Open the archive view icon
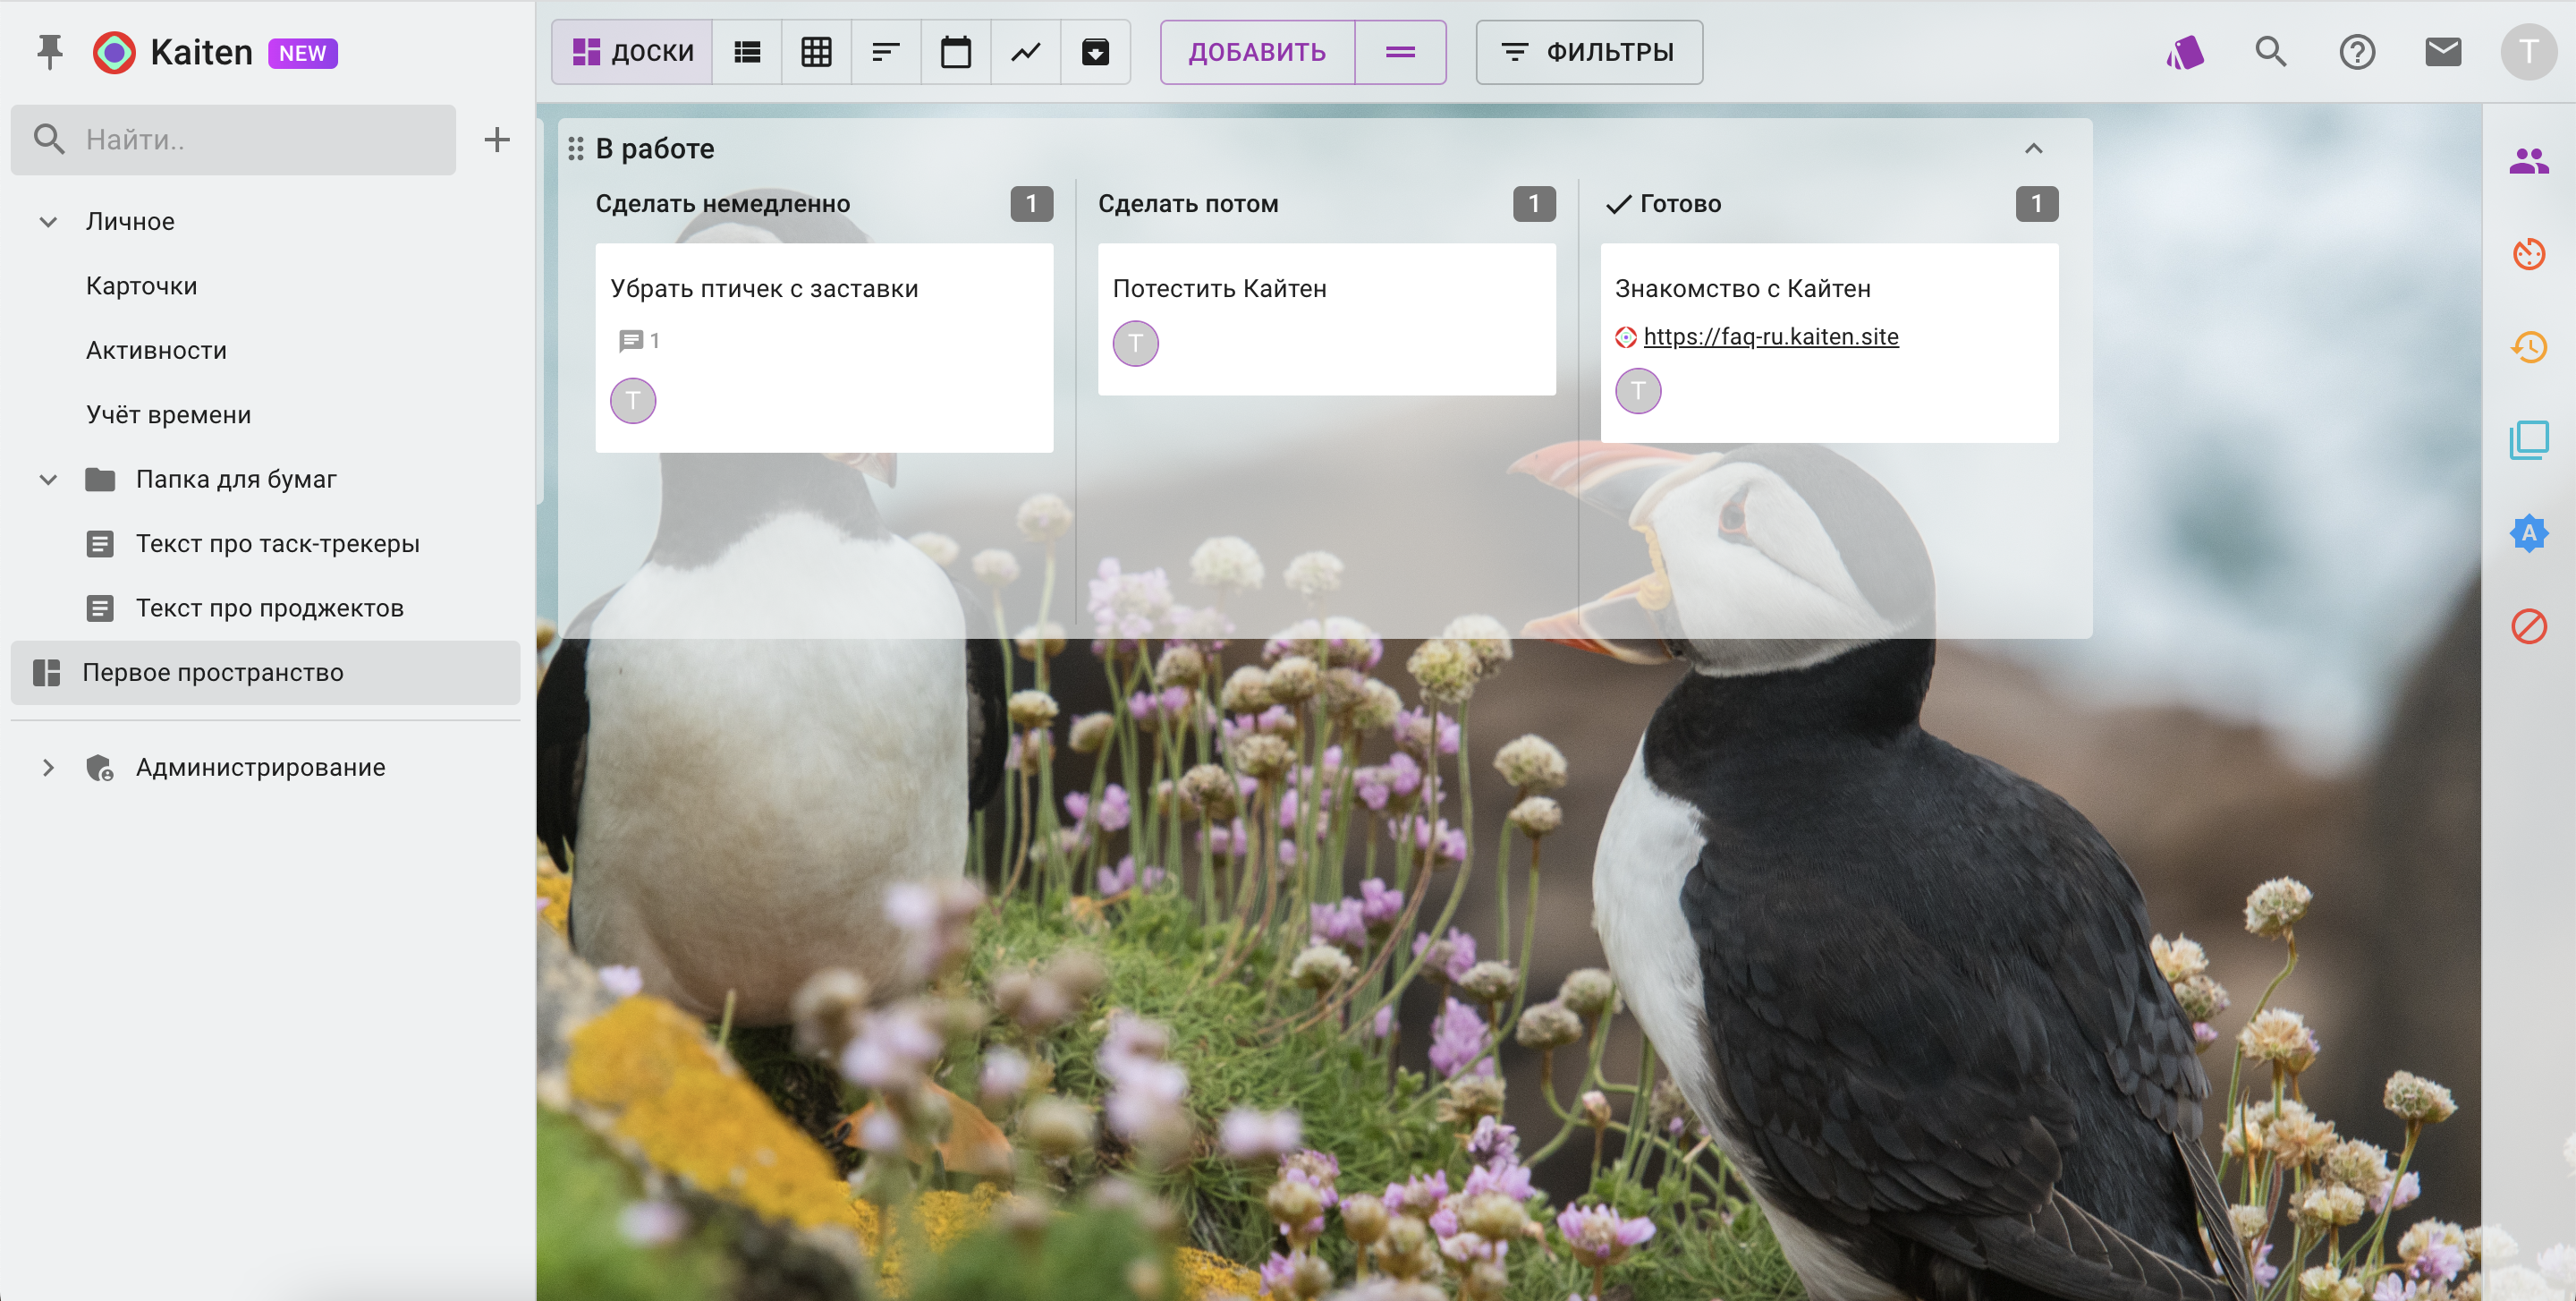Viewport: 2576px width, 1301px height. click(x=1095, y=52)
